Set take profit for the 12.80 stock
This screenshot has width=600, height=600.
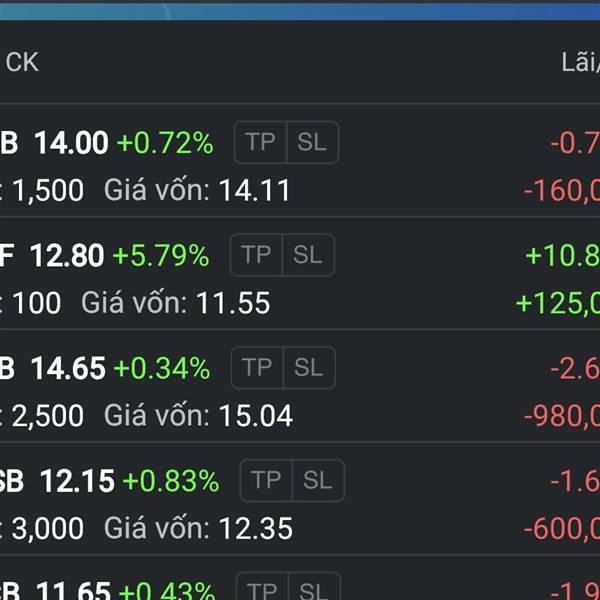tap(256, 256)
